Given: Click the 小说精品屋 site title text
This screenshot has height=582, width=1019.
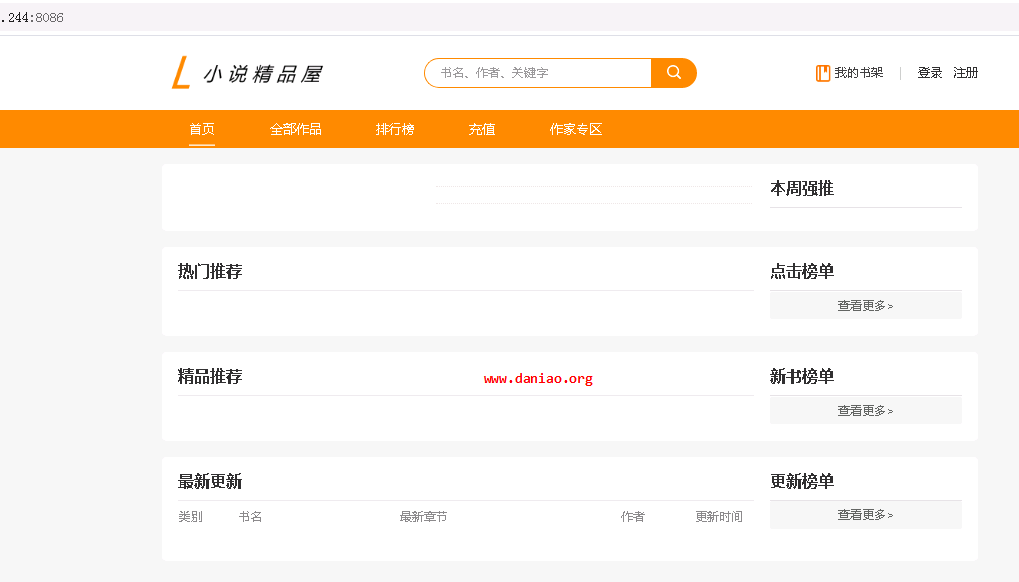Looking at the screenshot, I should point(262,74).
